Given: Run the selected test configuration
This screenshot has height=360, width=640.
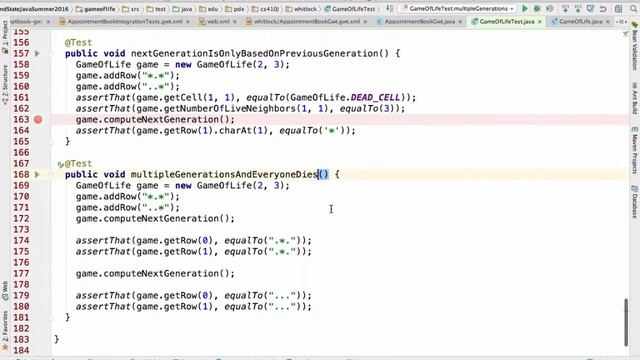Looking at the screenshot, I should pyautogui.click(x=525, y=9).
